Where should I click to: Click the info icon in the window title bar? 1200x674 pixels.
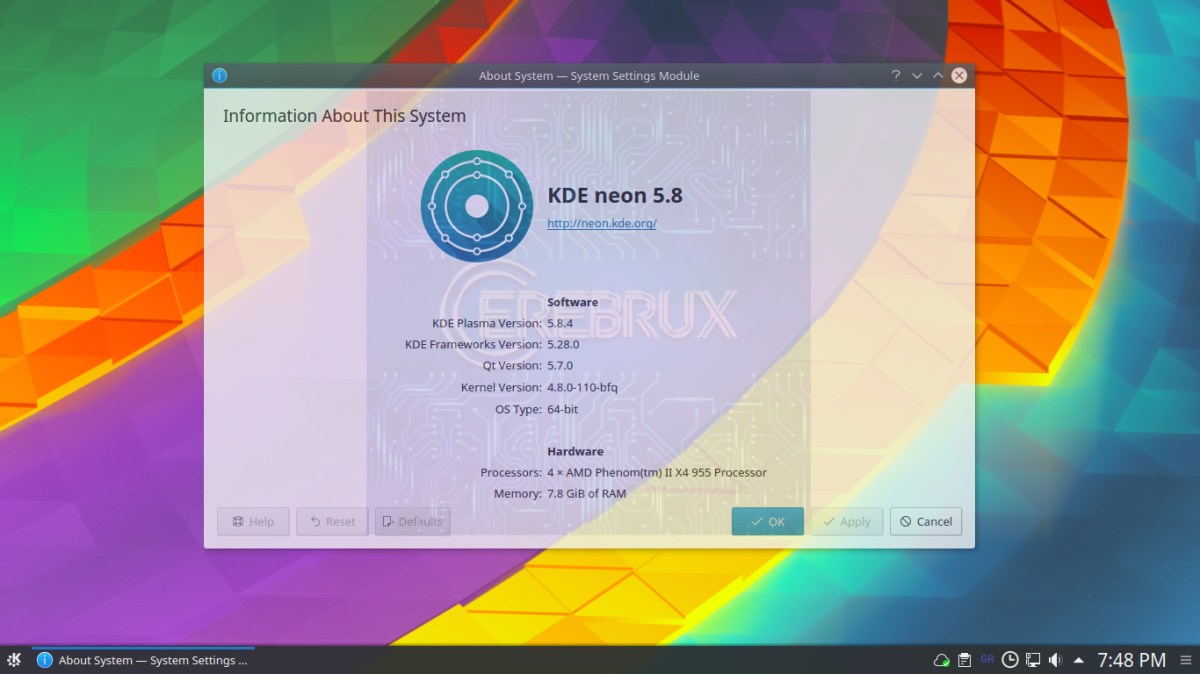[219, 75]
